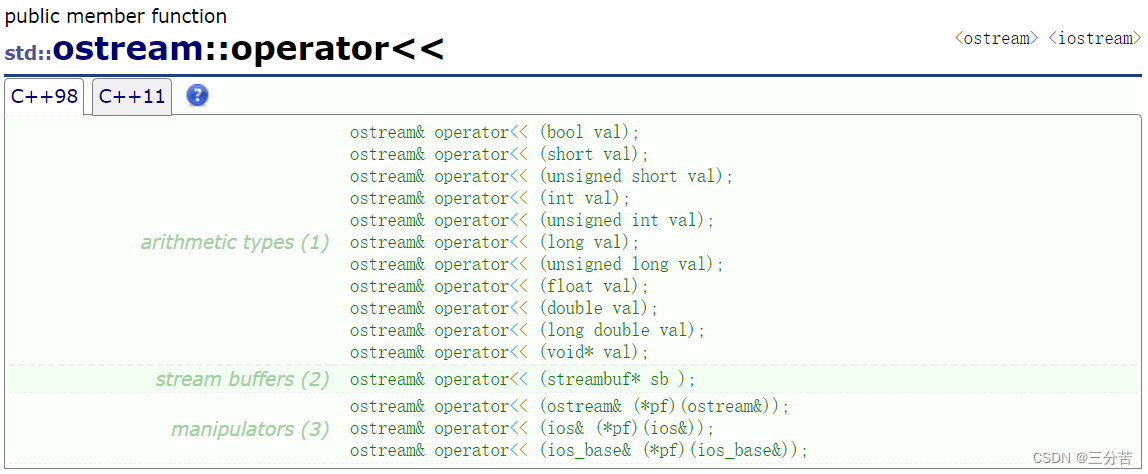Select the 'manipulators (3)' label
1148x474 pixels.
250,428
